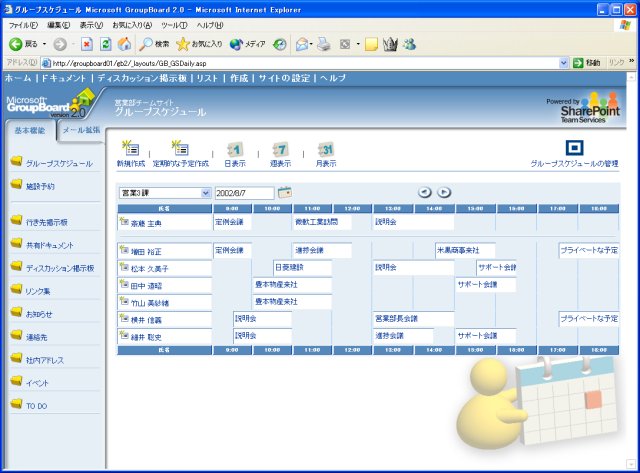Expand the 営業3課 group dropdown
Image resolution: width=640 pixels, height=473 pixels.
[206, 192]
